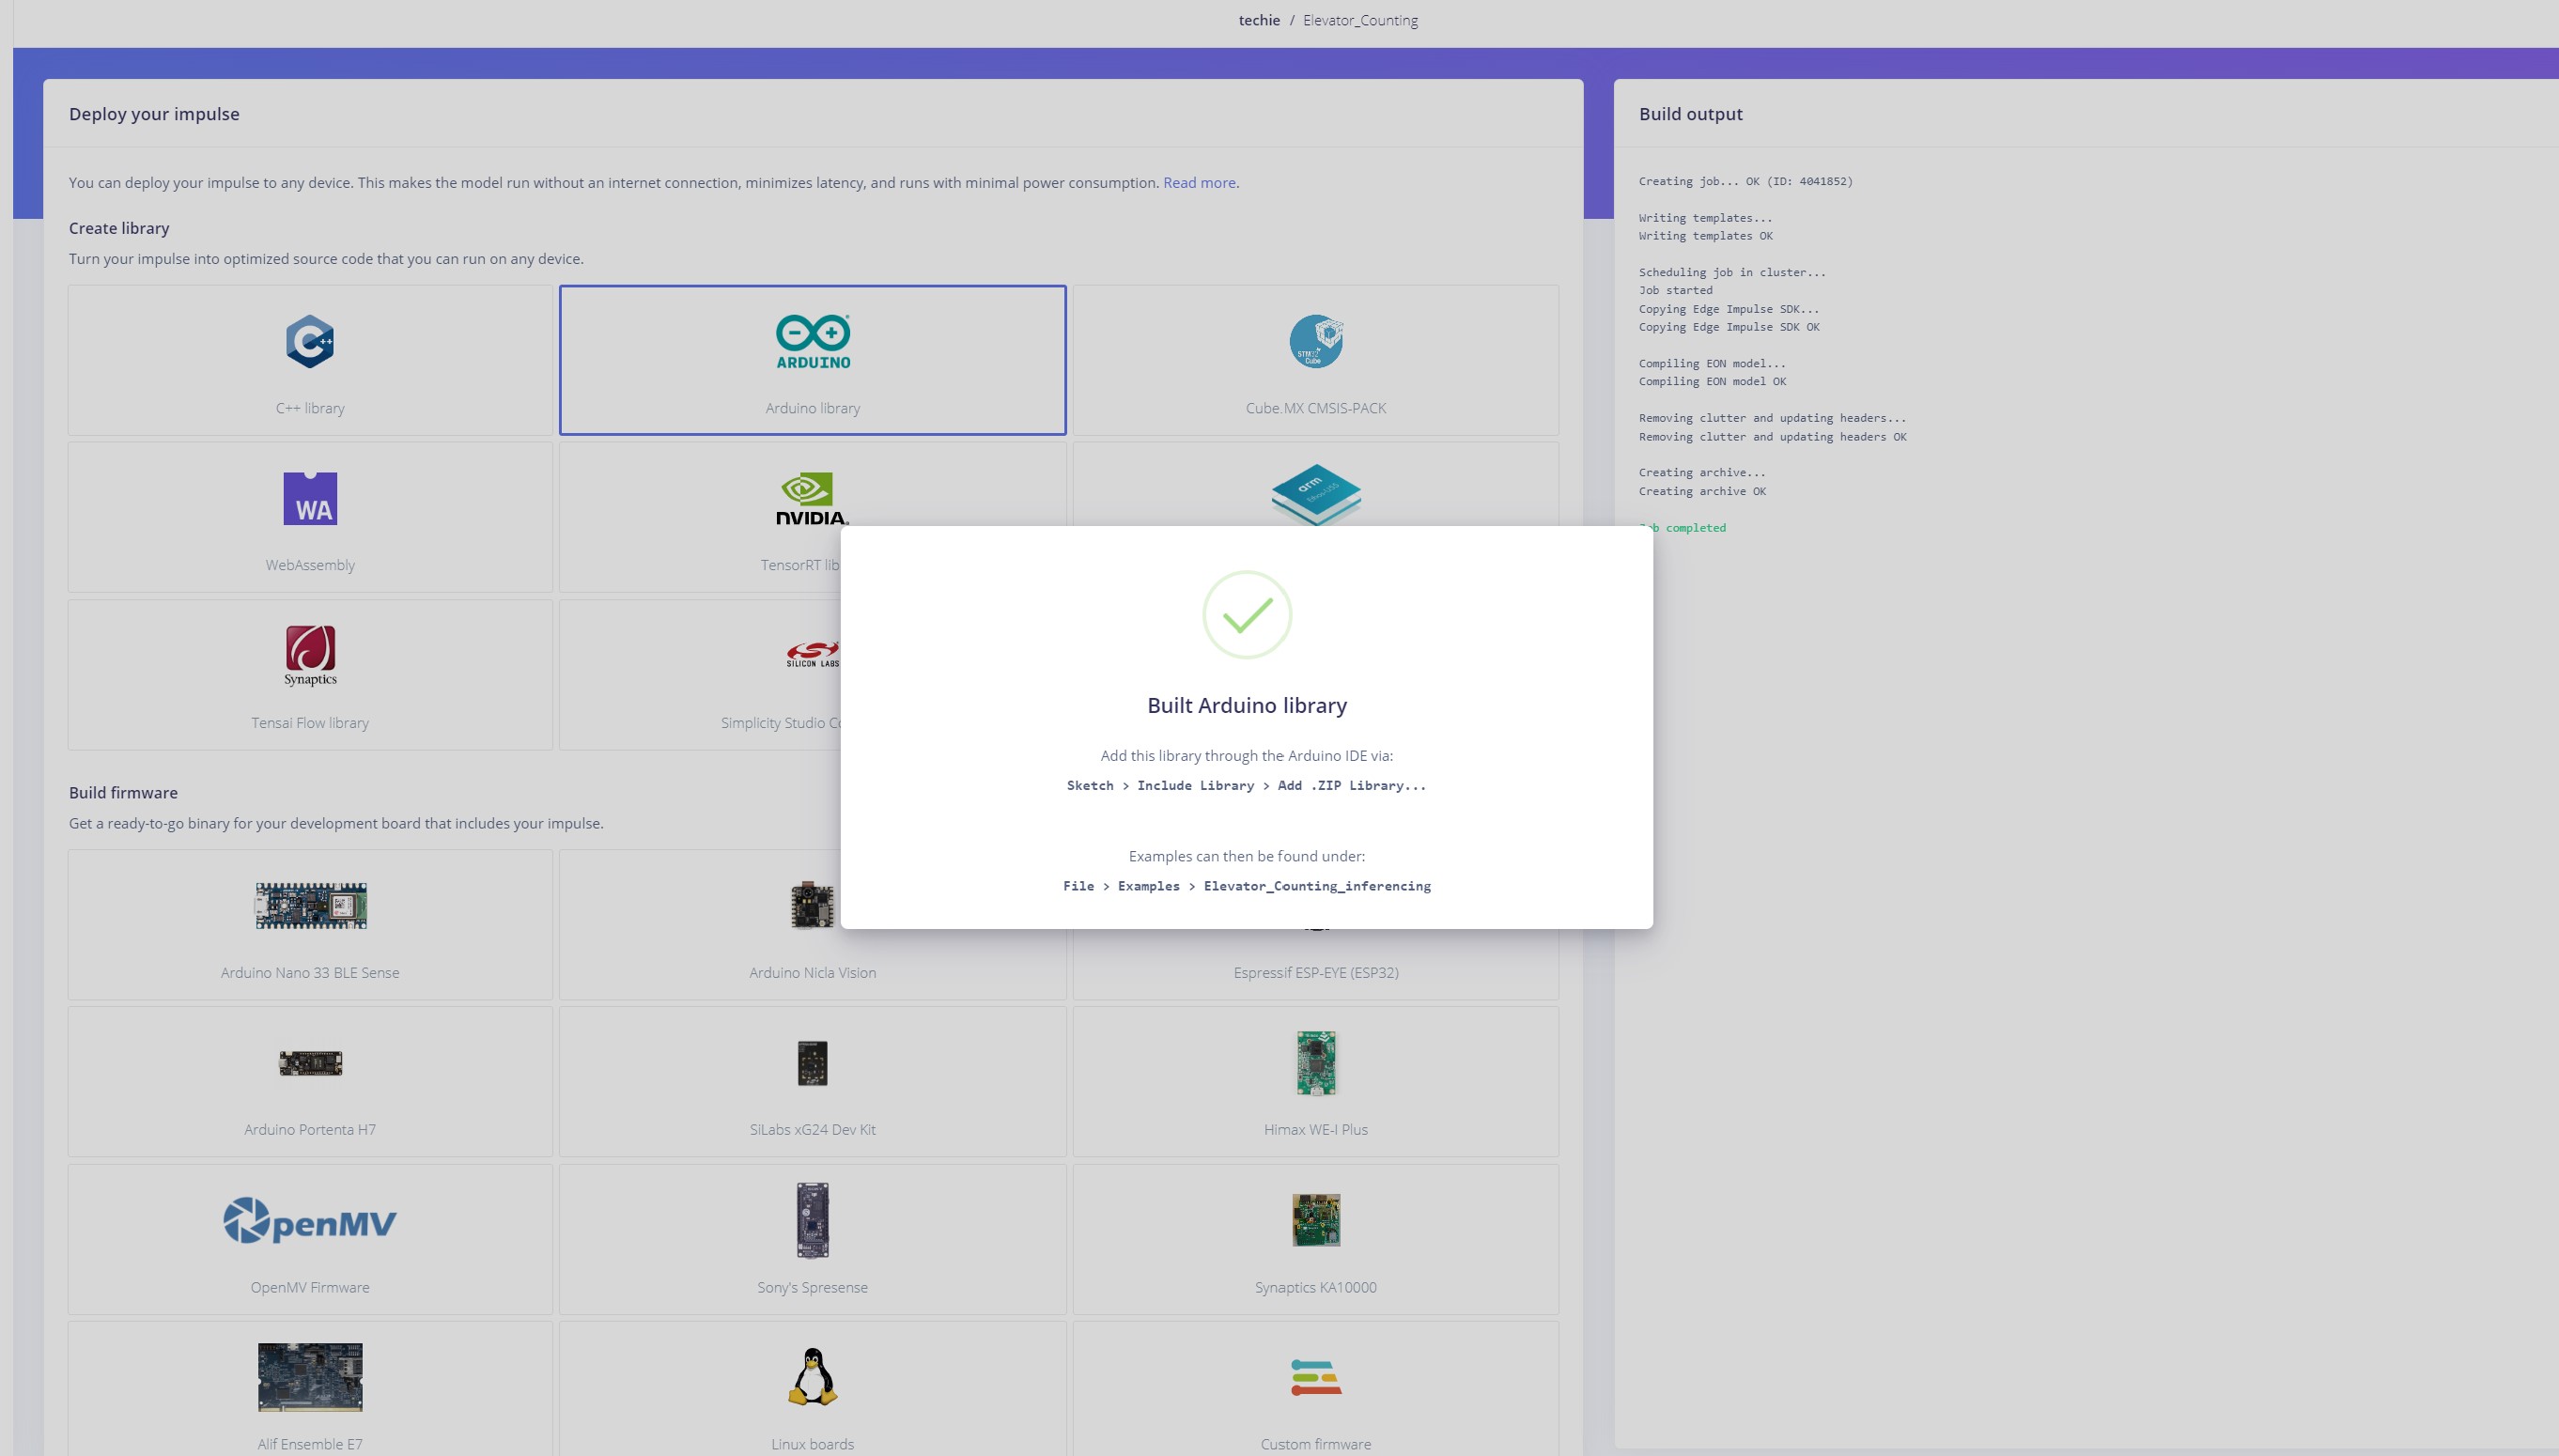Select OpenMV Firmware option
This screenshot has height=1456, width=2559.
(x=310, y=1239)
